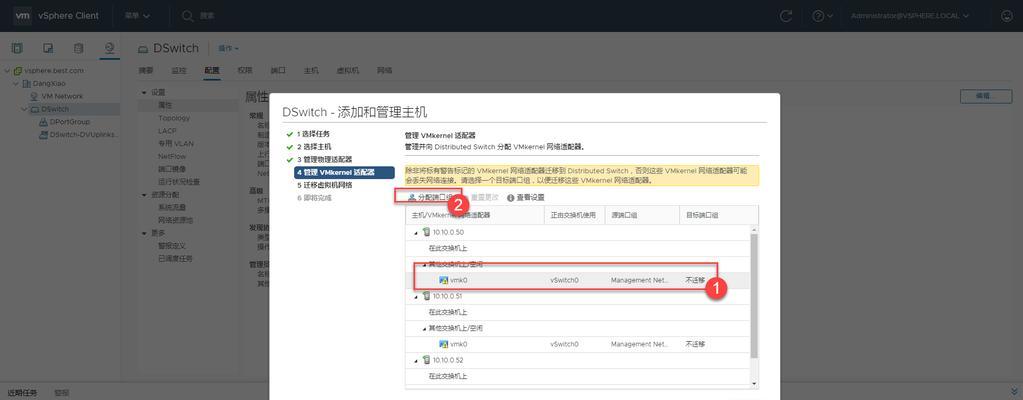The image size is (1023, 400).
Task: Collapse the 设置 section in side menu
Action: (144, 93)
